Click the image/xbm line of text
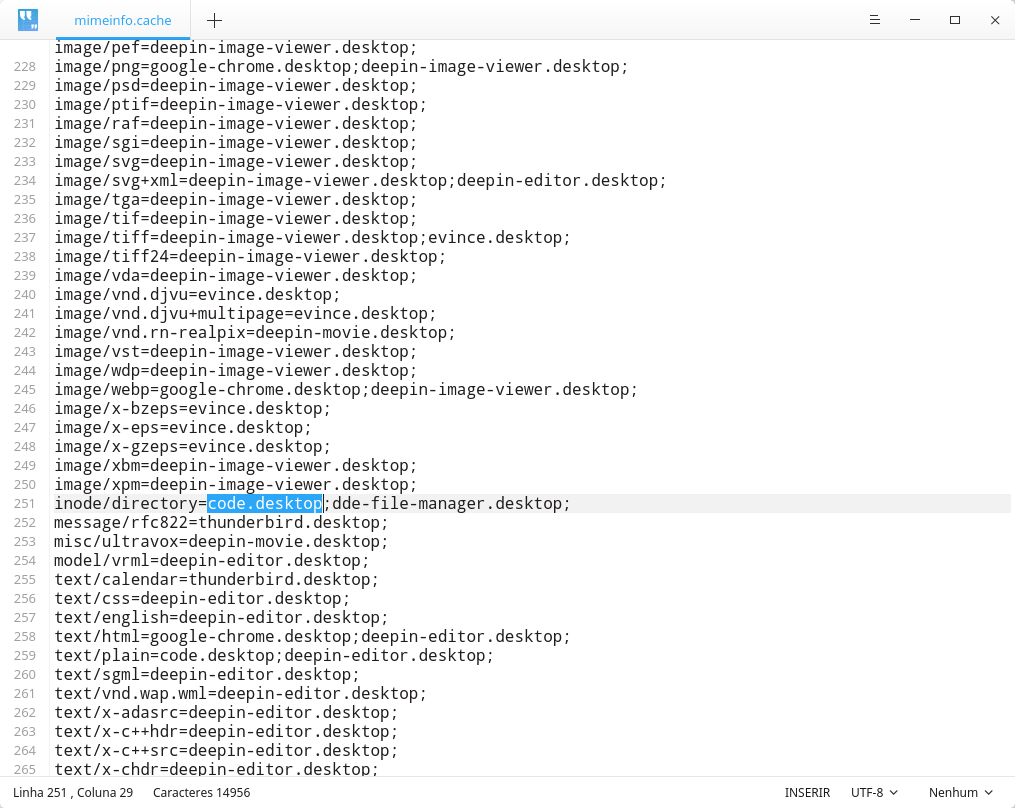This screenshot has width=1015, height=808. (236, 466)
